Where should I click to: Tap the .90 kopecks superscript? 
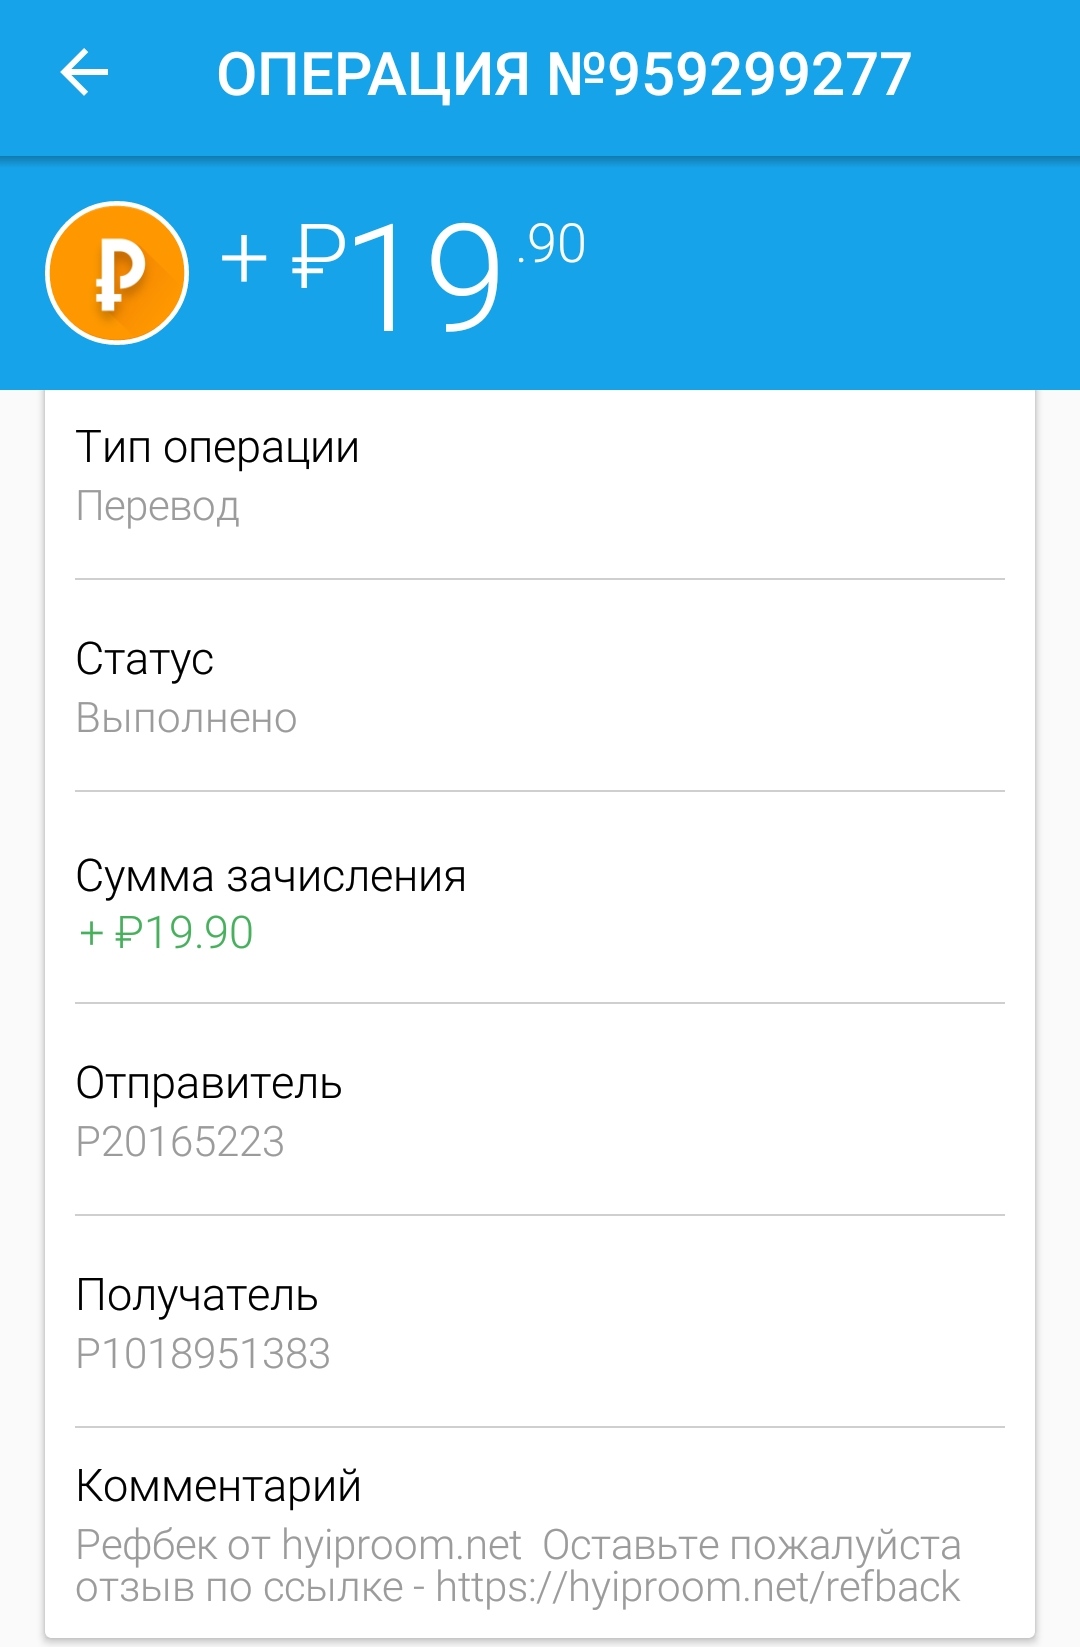[x=552, y=245]
